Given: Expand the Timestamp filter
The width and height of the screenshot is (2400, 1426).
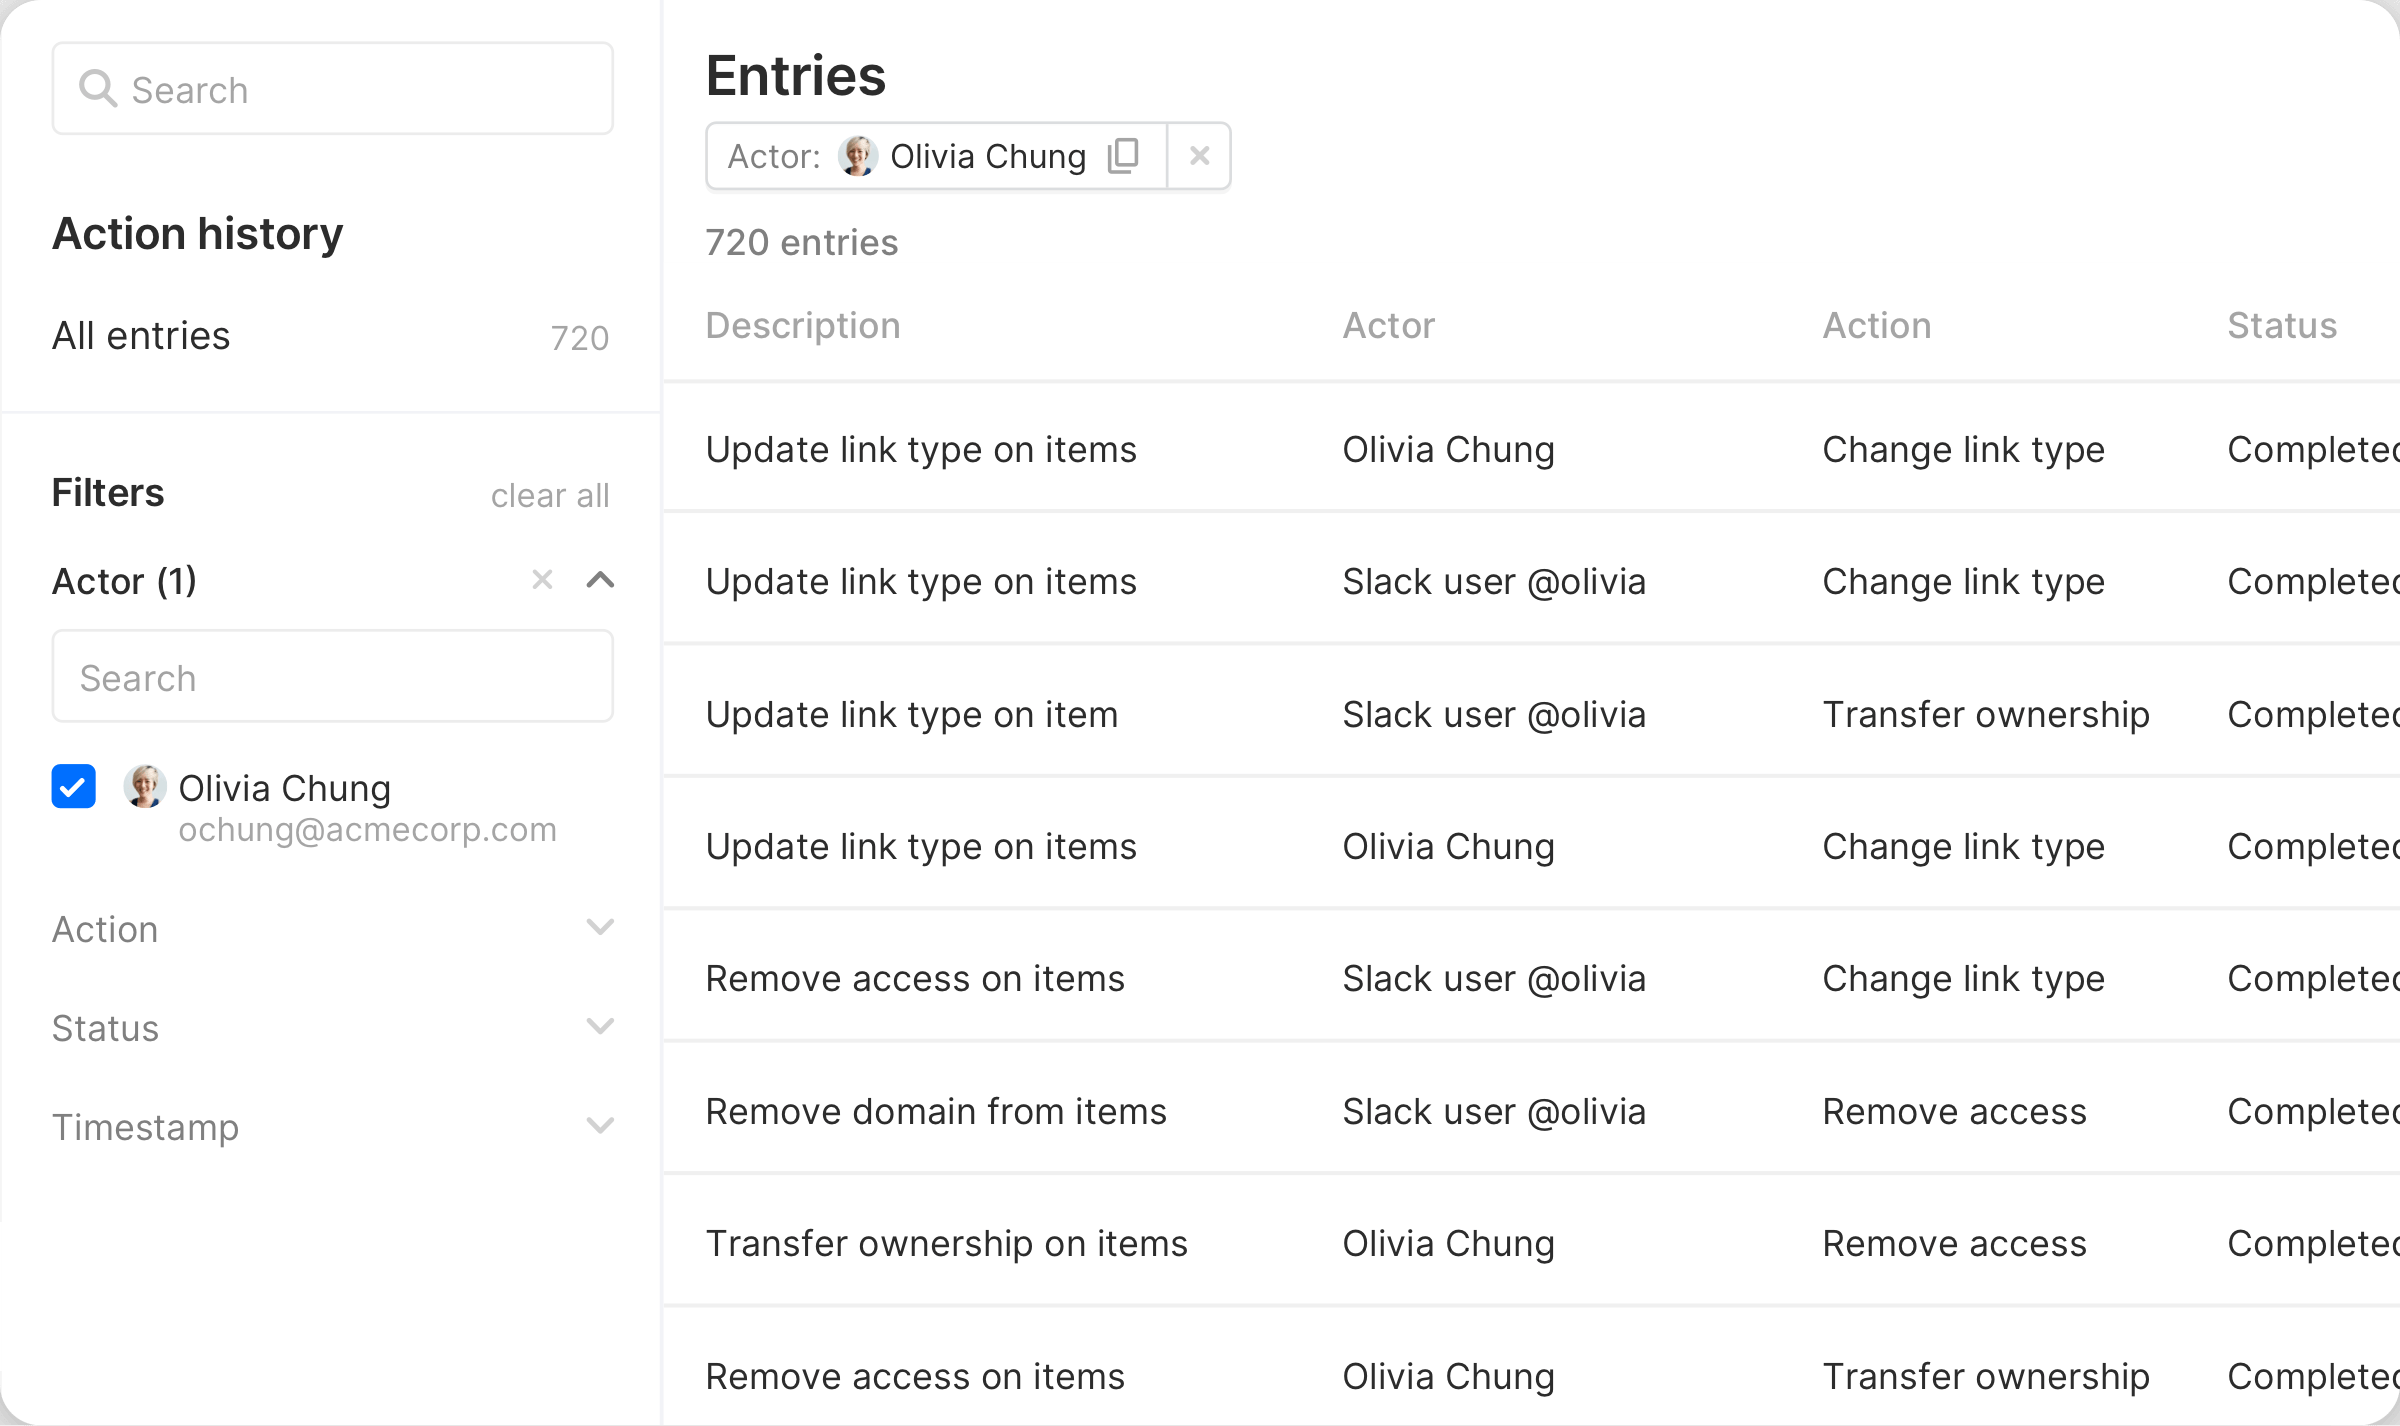Looking at the screenshot, I should coord(600,1126).
